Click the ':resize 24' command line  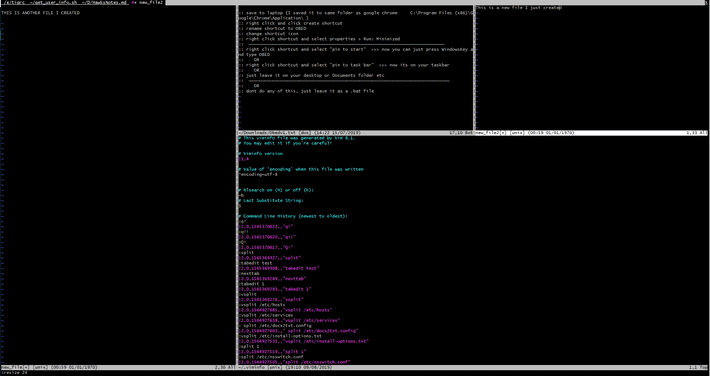coord(14,373)
